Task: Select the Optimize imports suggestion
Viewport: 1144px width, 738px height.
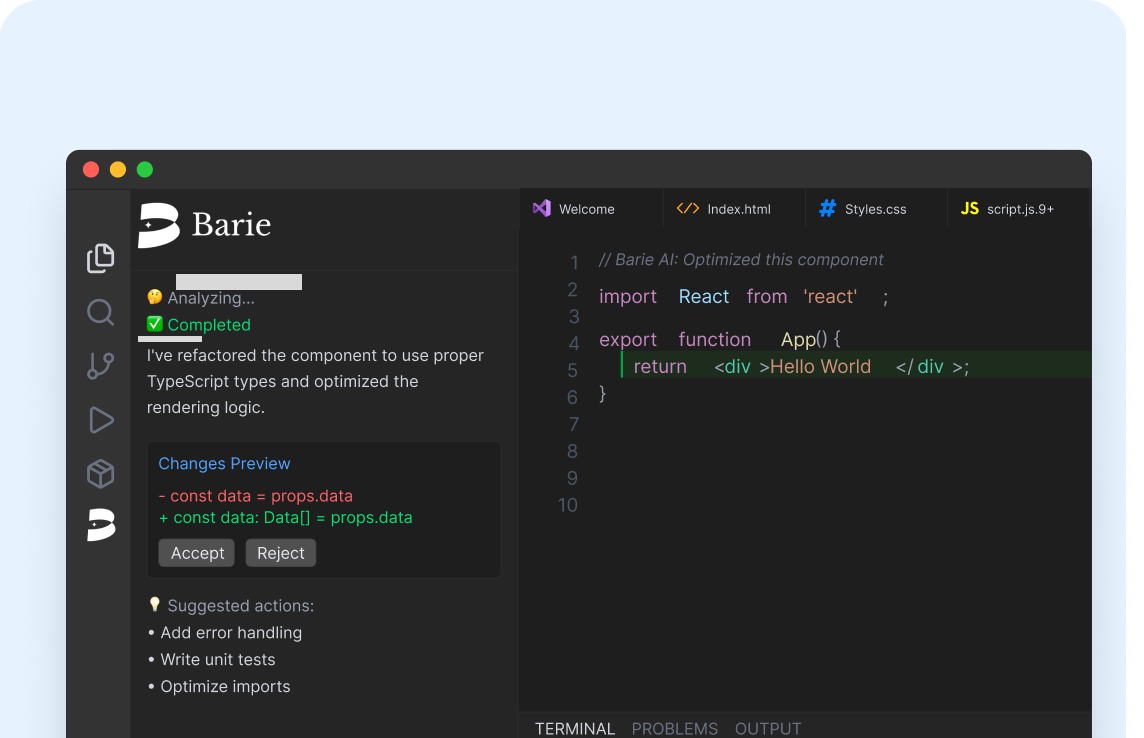Action: pyautogui.click(x=225, y=687)
